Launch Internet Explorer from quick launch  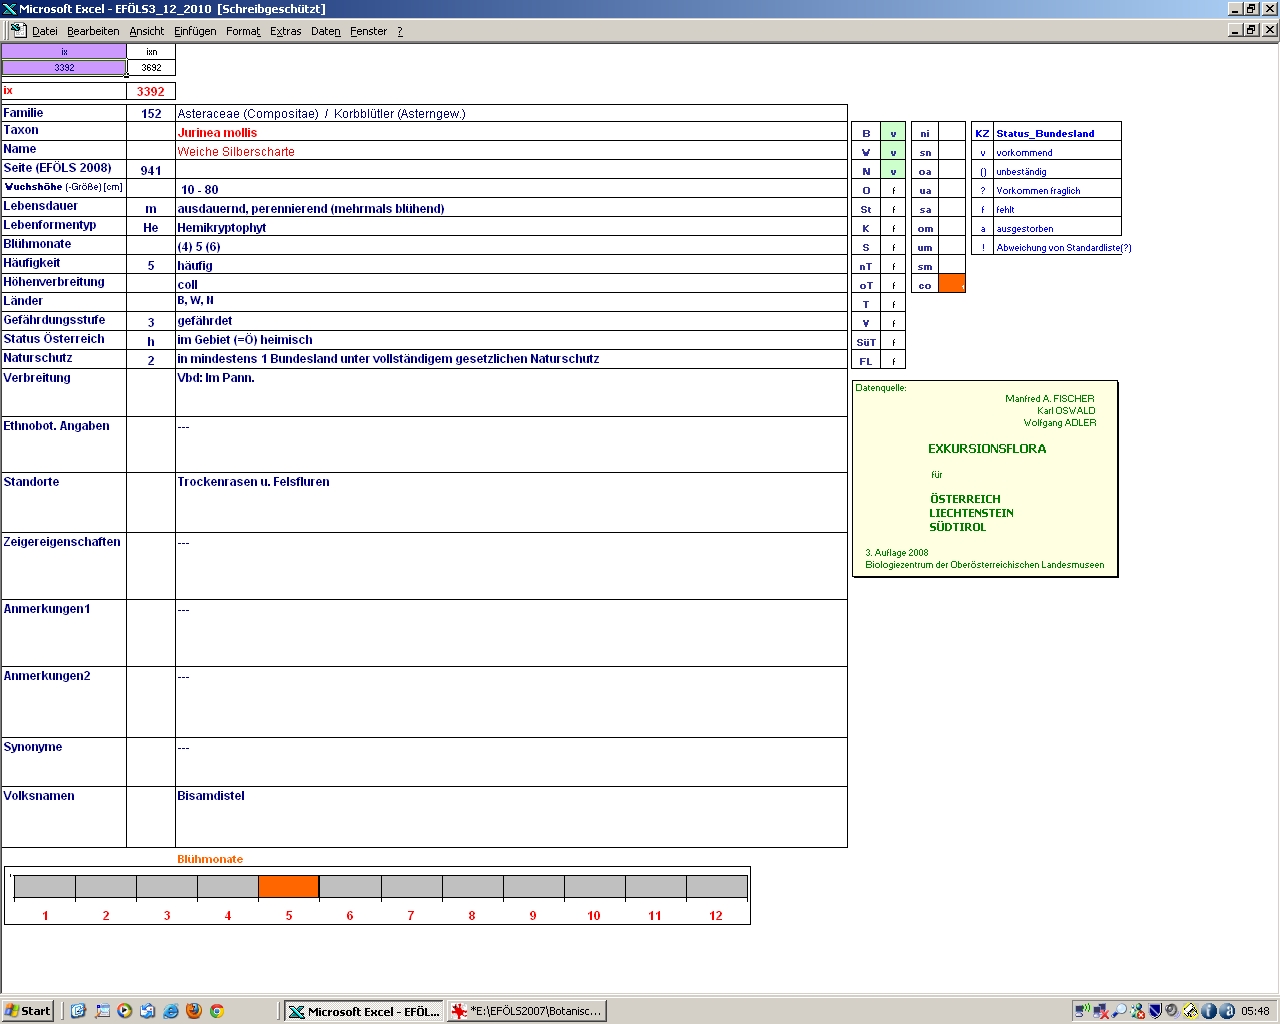[171, 1011]
